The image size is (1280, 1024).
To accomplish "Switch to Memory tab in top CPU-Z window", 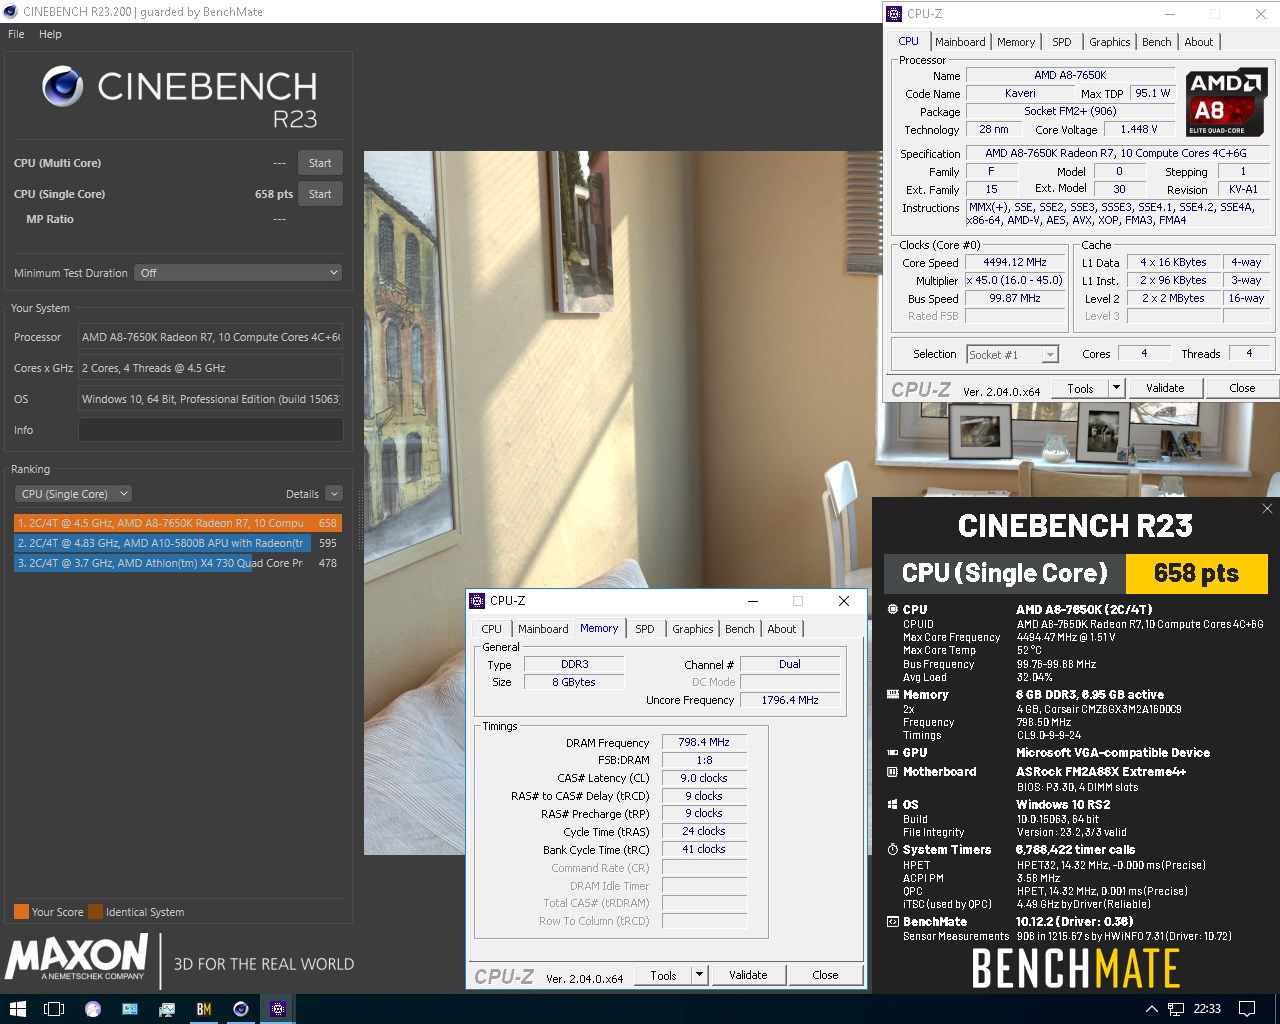I will (1016, 42).
